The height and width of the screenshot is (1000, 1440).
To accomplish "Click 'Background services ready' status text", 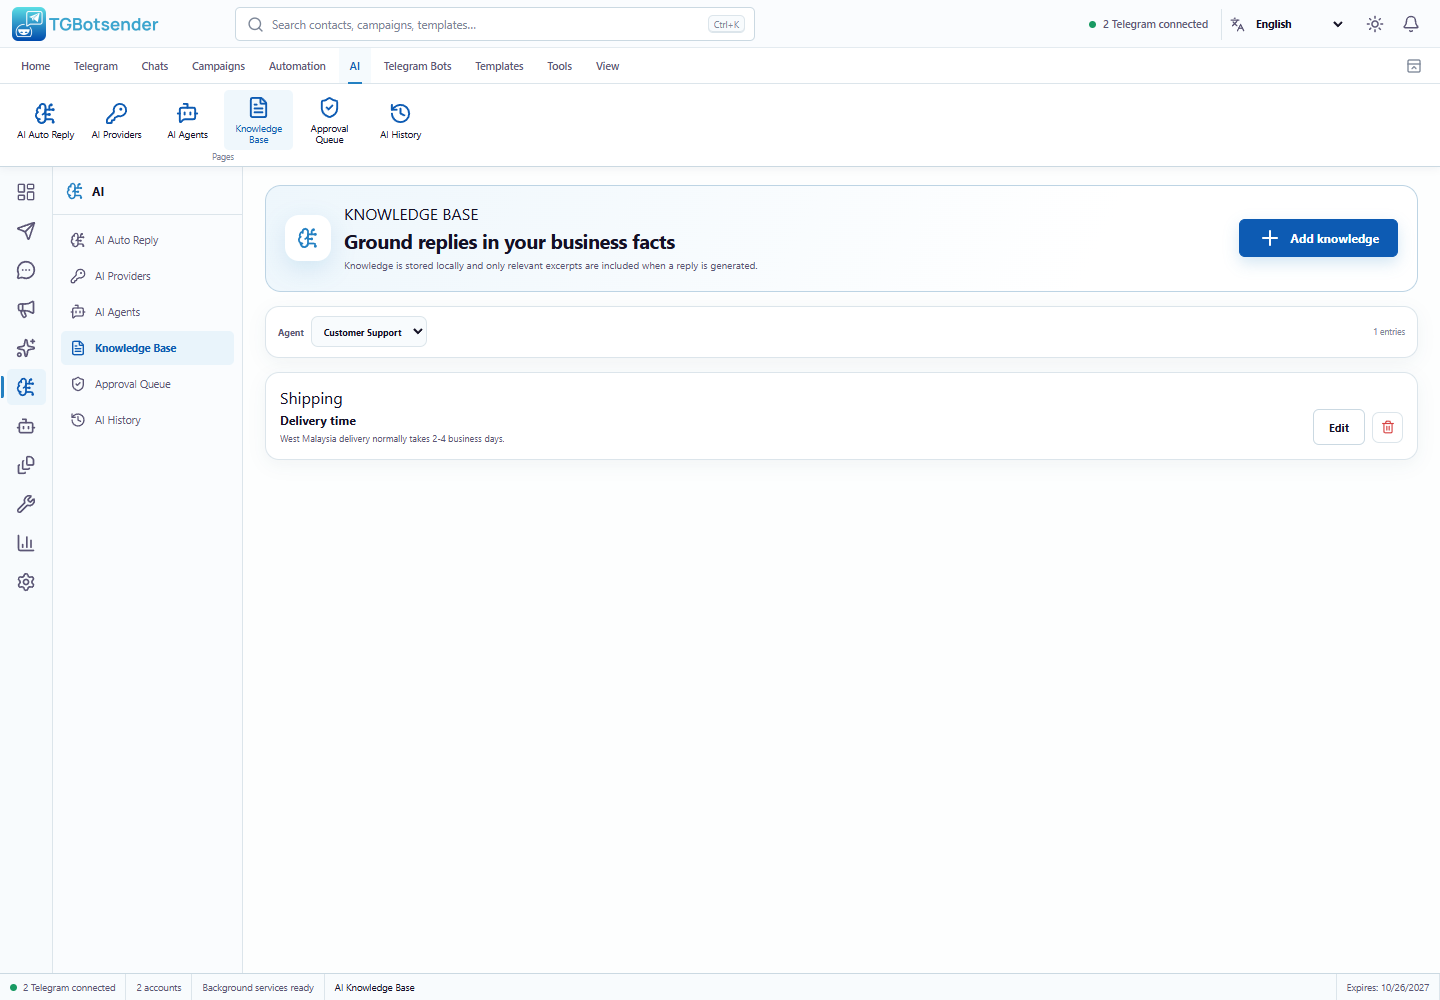I will click(258, 988).
